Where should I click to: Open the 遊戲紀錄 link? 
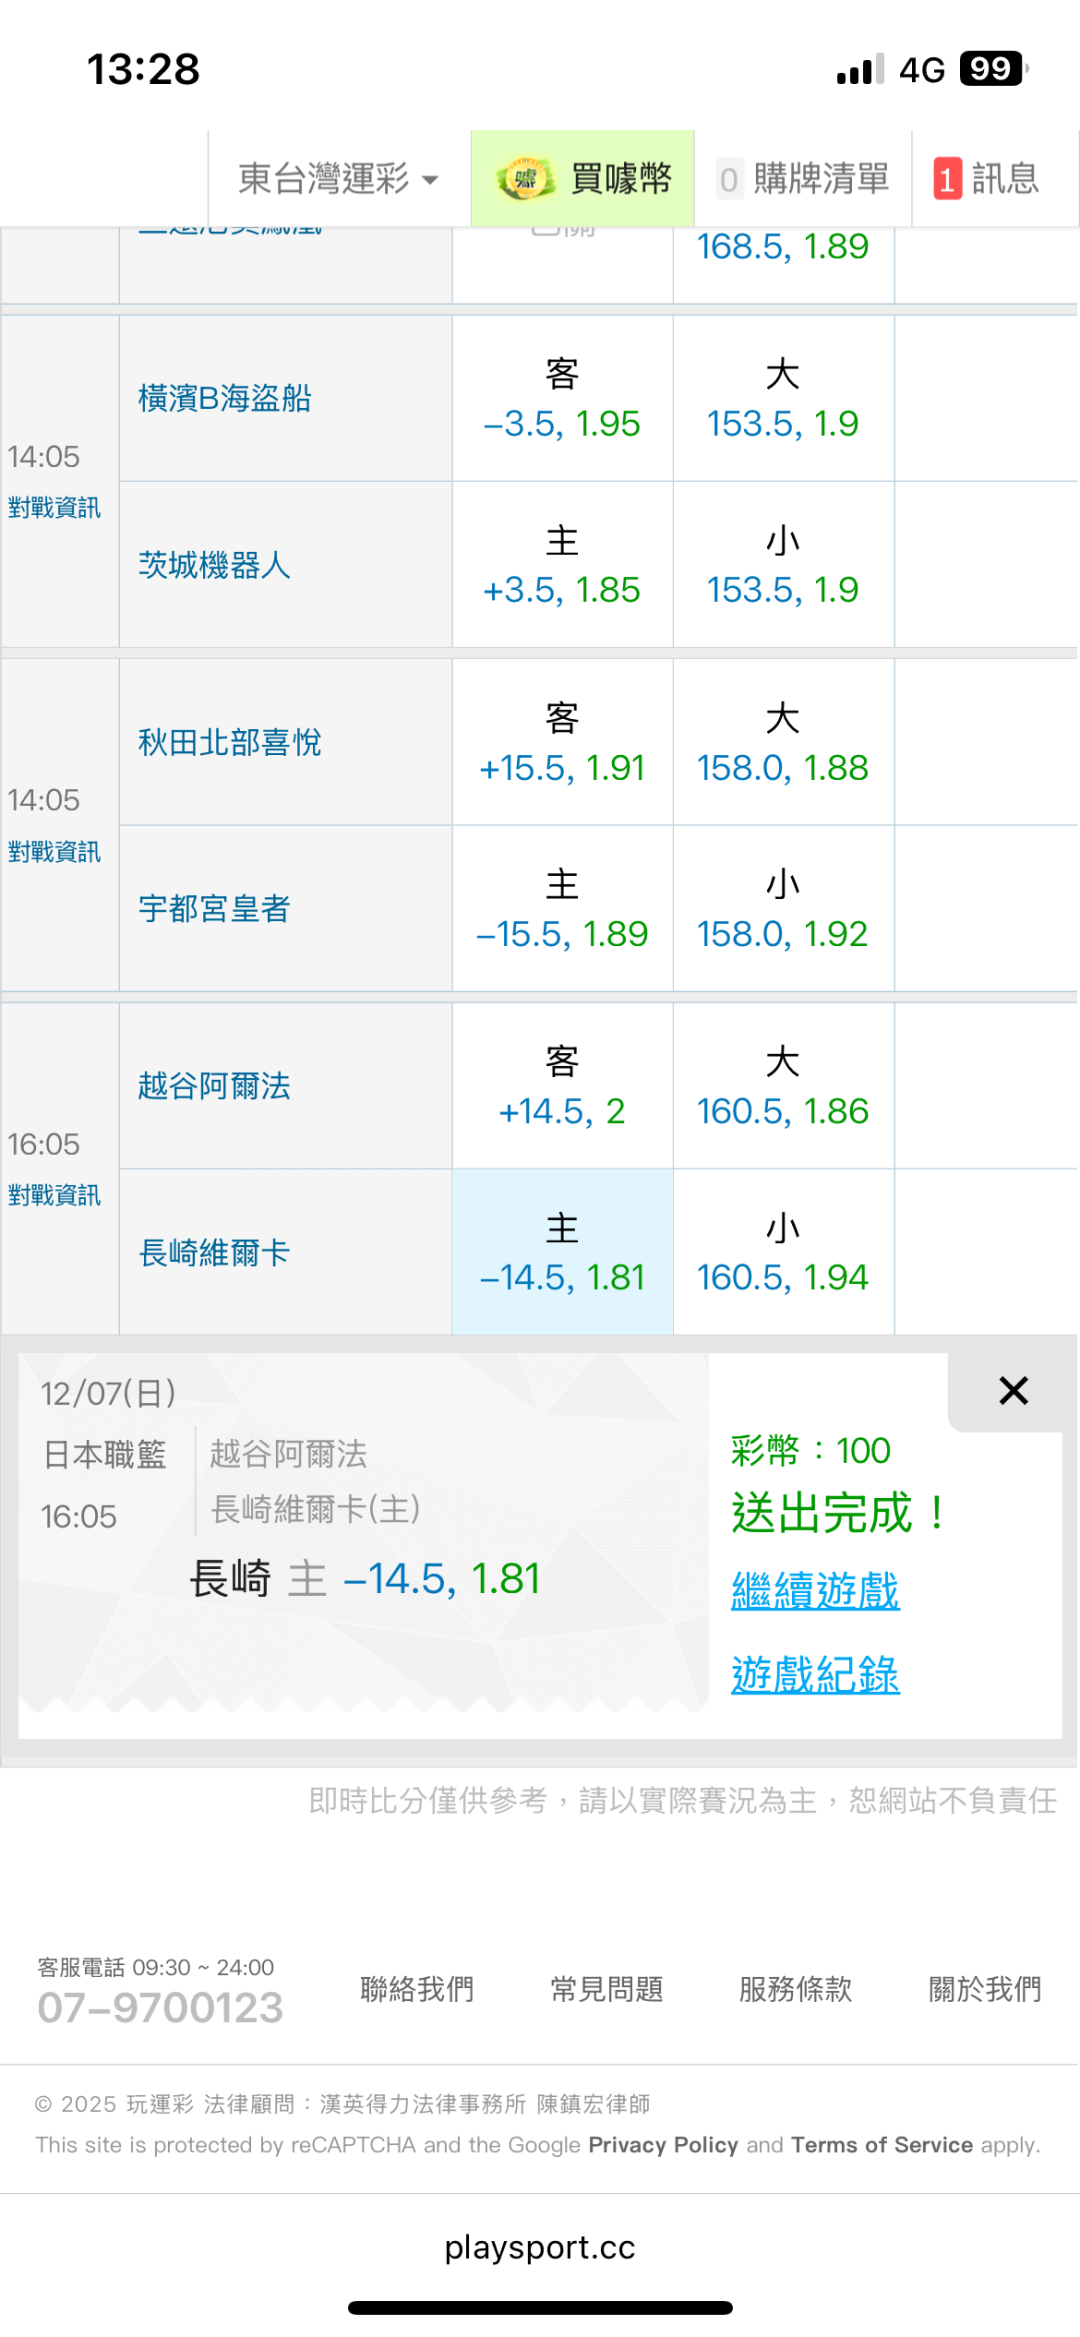tap(815, 1674)
